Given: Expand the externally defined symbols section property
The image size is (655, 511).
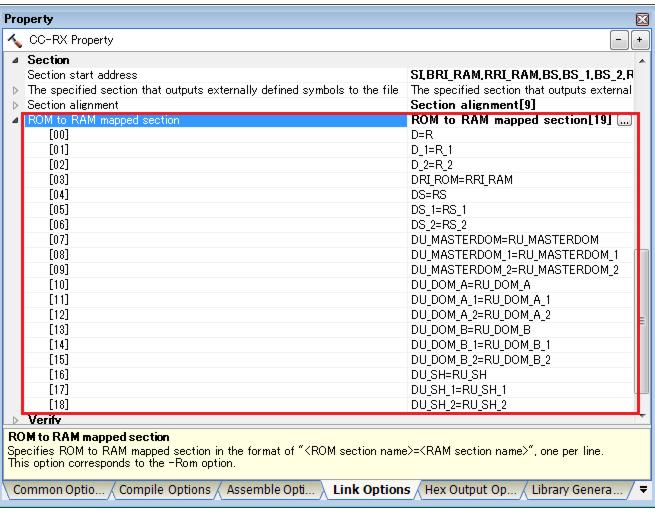Looking at the screenshot, I should pos(14,90).
